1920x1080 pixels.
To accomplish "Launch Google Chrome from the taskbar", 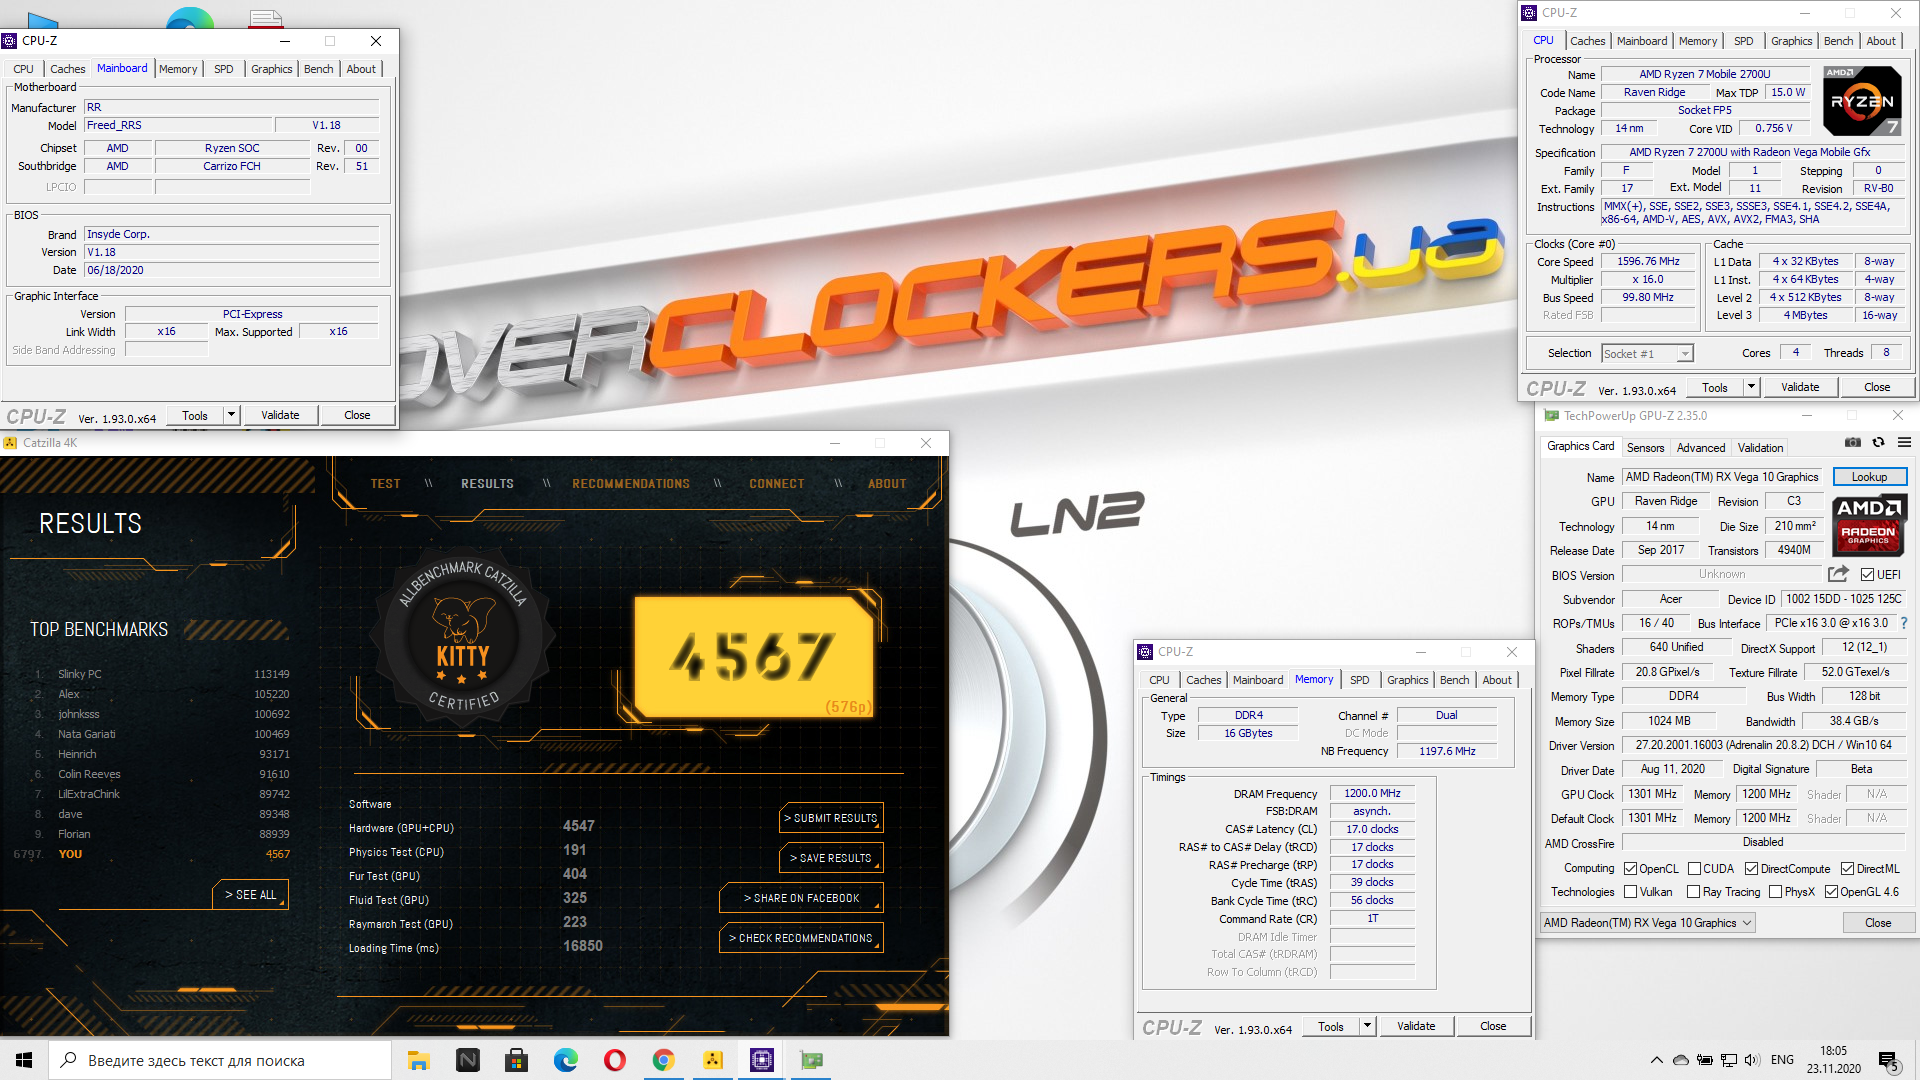I will tap(663, 1060).
